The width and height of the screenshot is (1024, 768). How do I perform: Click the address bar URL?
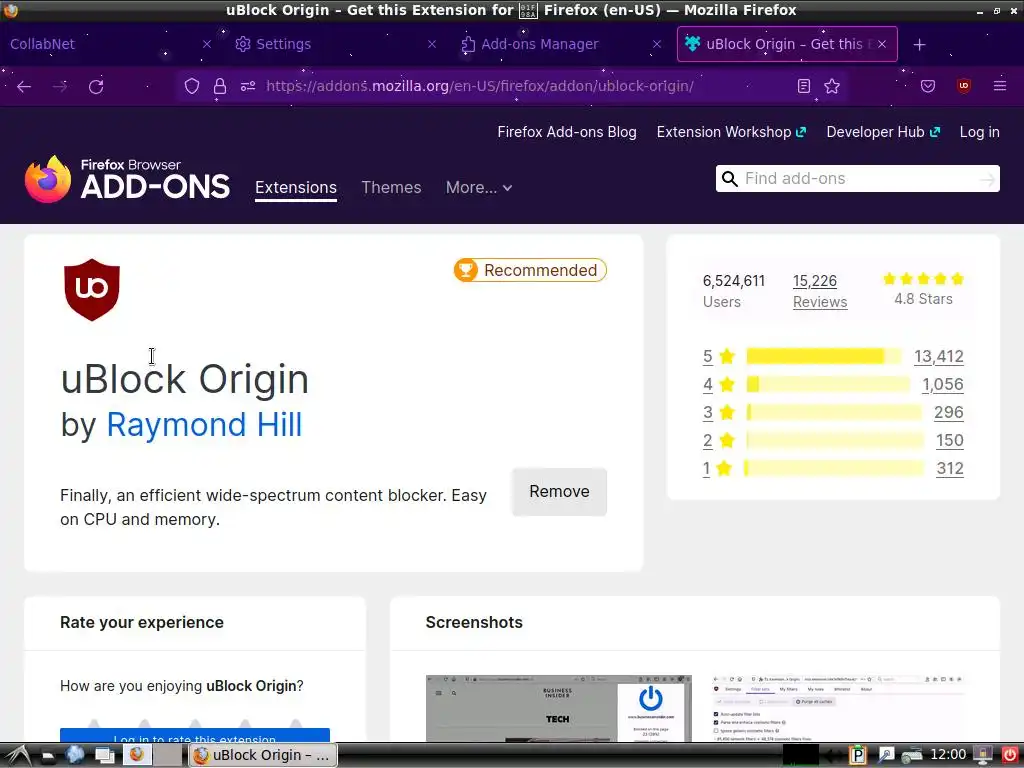coord(479,86)
